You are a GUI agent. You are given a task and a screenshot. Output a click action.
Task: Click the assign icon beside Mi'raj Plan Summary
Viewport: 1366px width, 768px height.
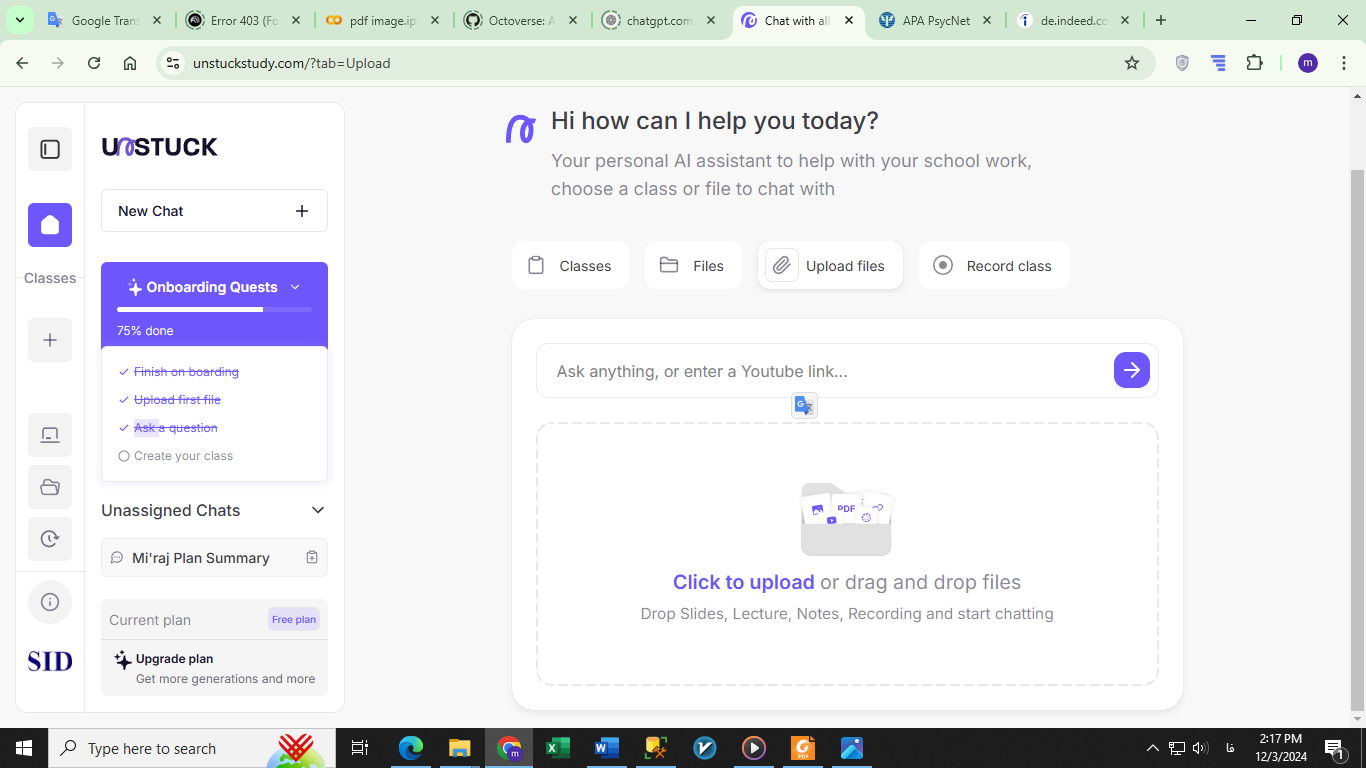tap(312, 557)
